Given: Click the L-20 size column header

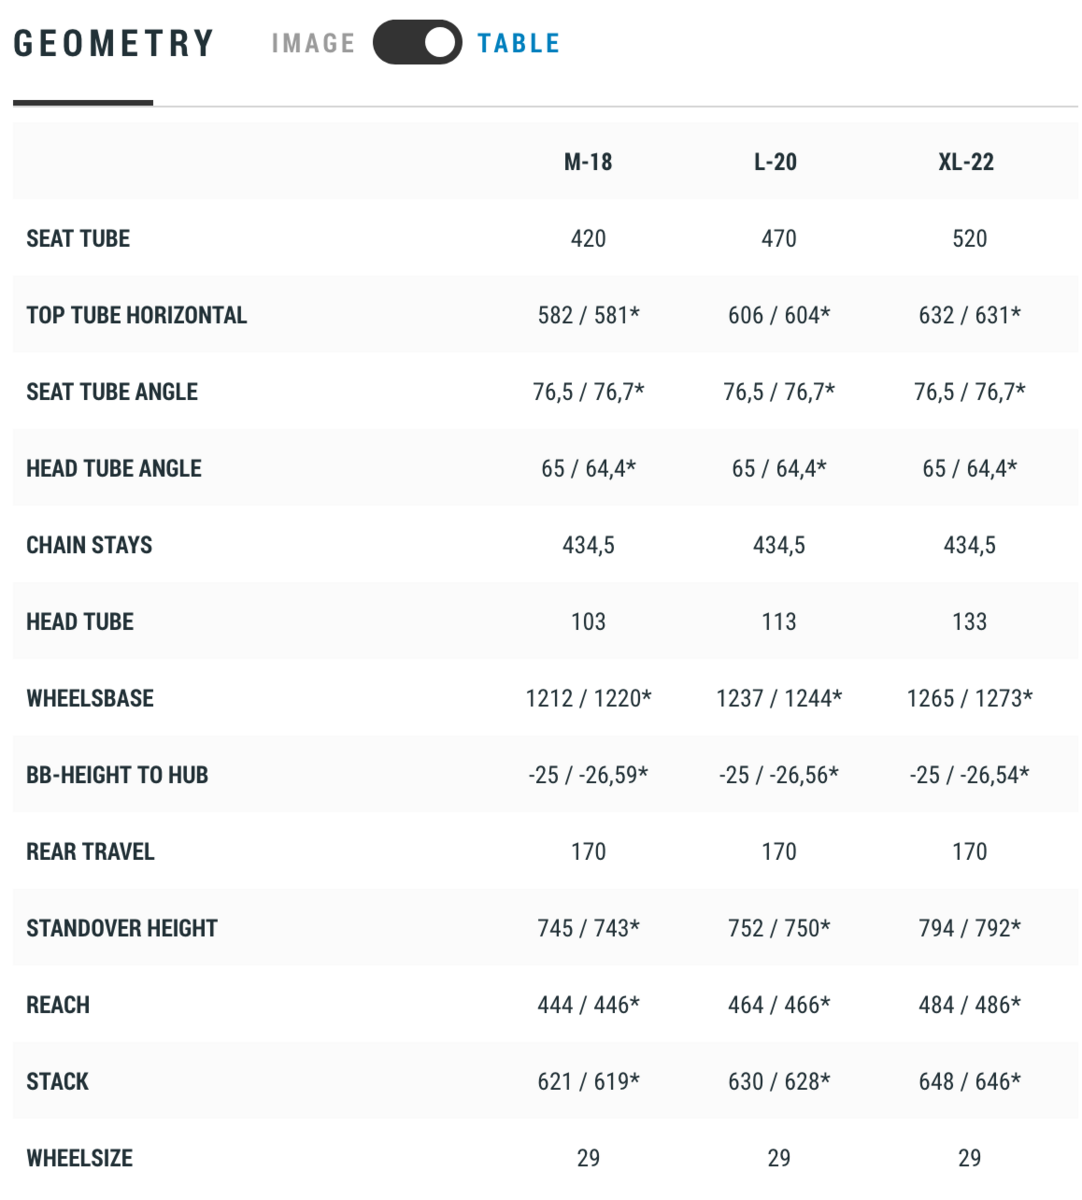Looking at the screenshot, I should [x=776, y=162].
